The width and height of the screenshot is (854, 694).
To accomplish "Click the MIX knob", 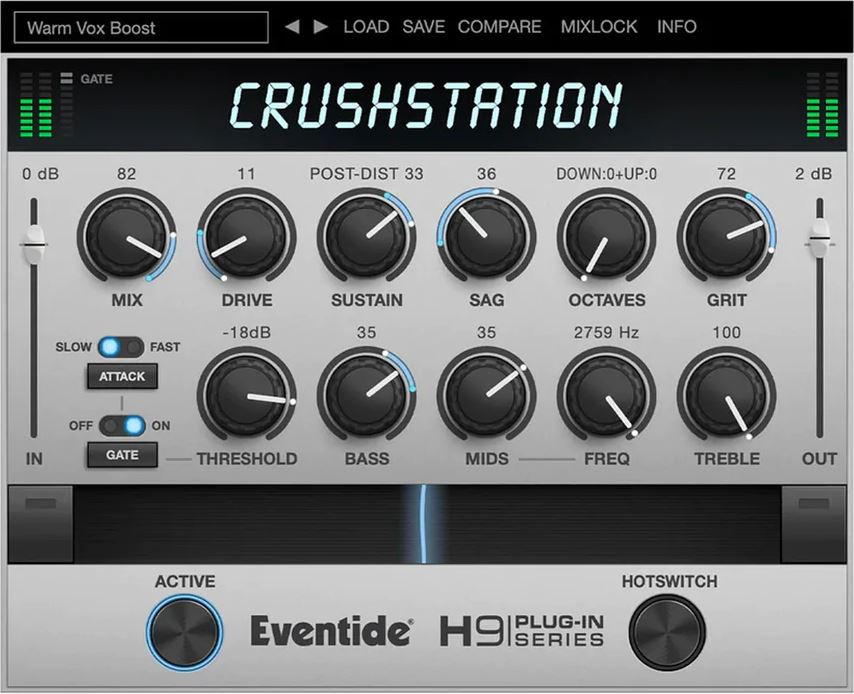I will [126, 236].
